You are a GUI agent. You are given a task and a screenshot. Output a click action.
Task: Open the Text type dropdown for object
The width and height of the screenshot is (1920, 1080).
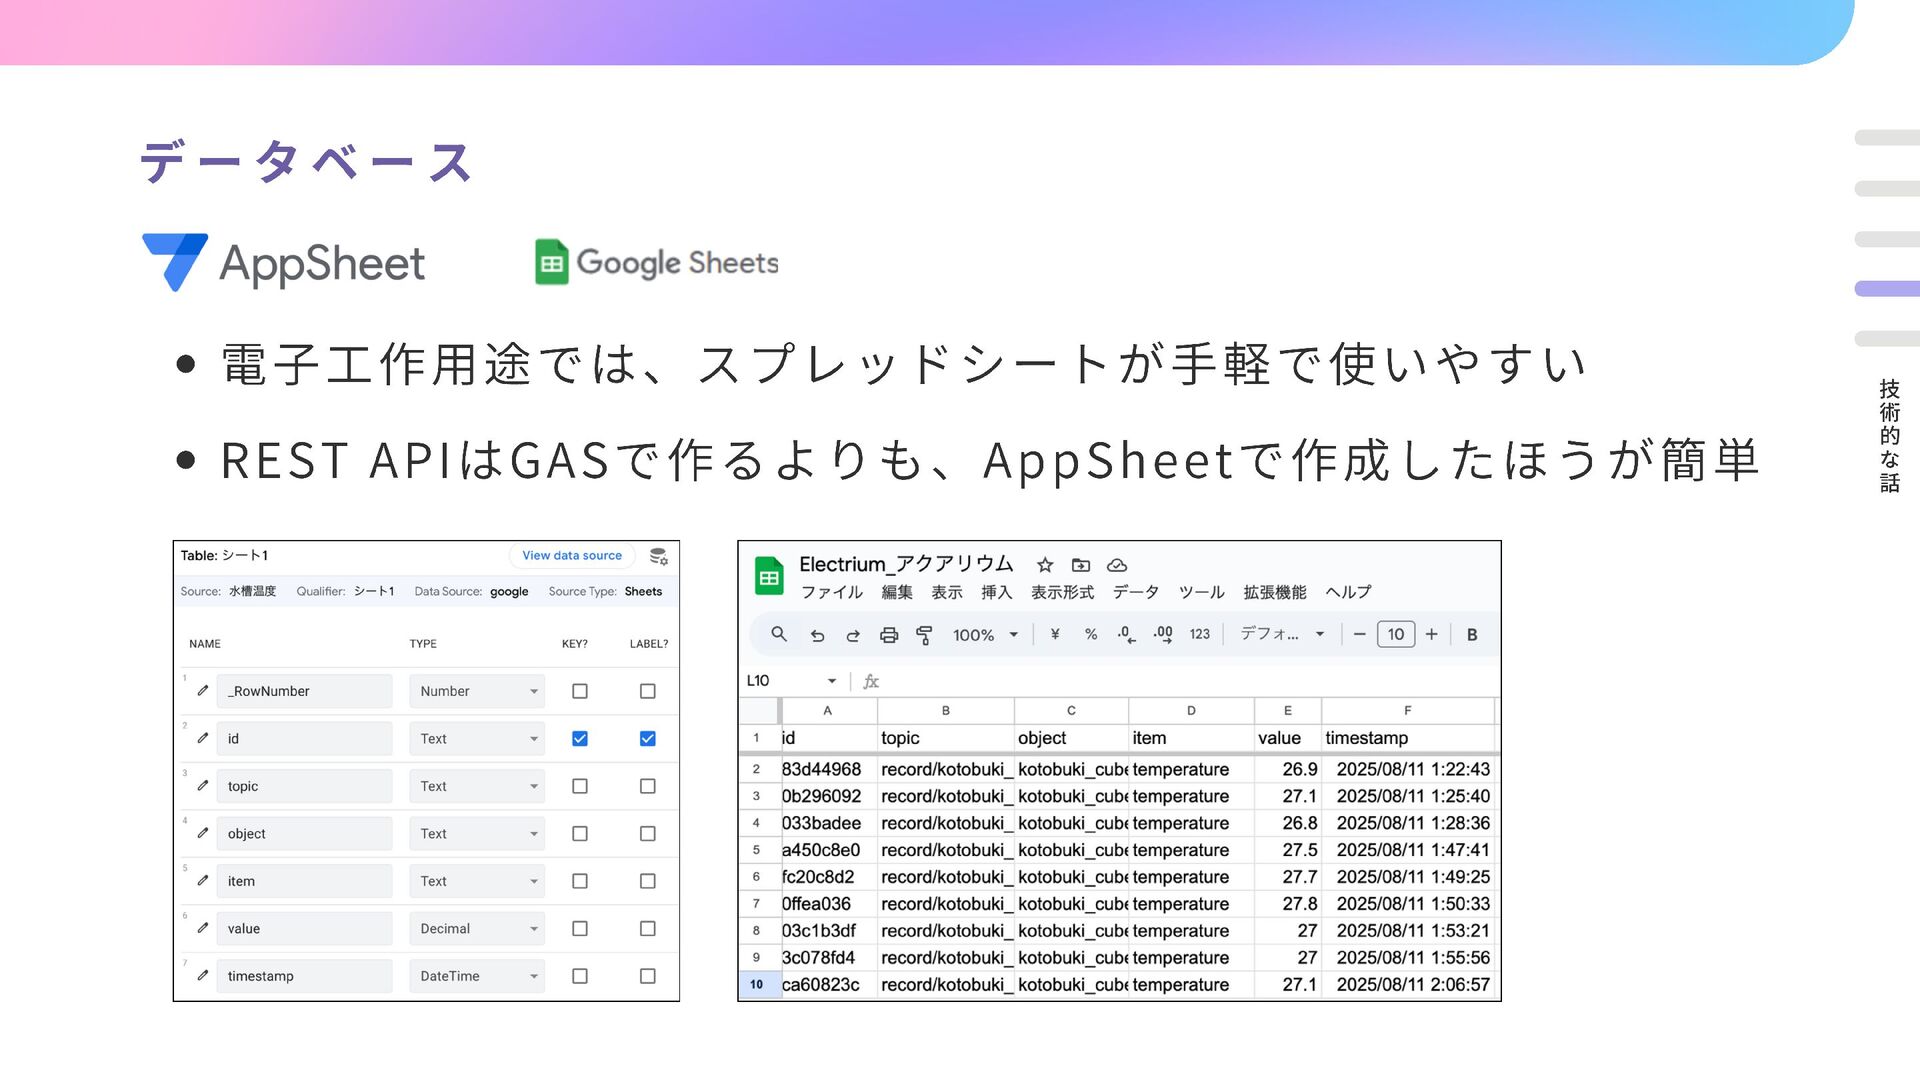tap(477, 833)
